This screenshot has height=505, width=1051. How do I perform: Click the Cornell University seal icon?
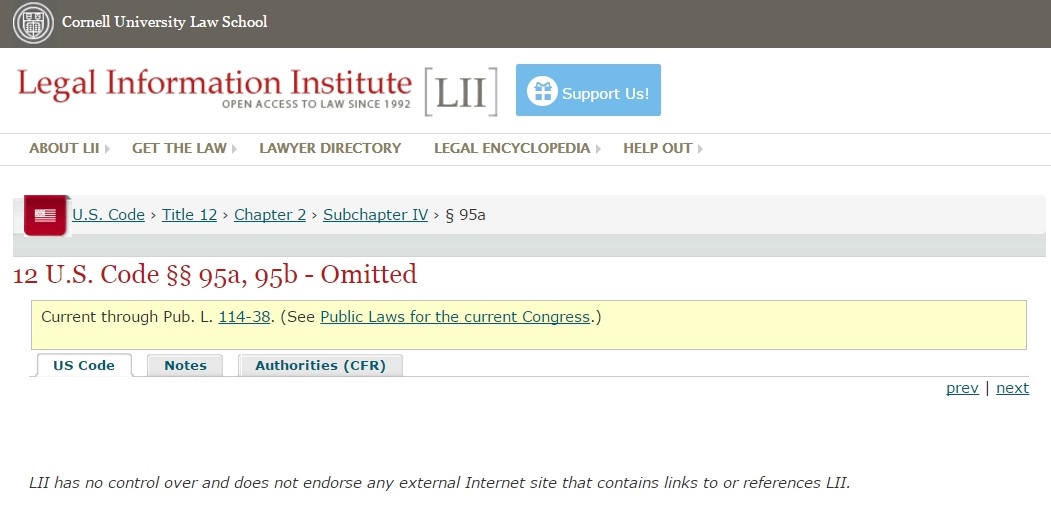[33, 23]
